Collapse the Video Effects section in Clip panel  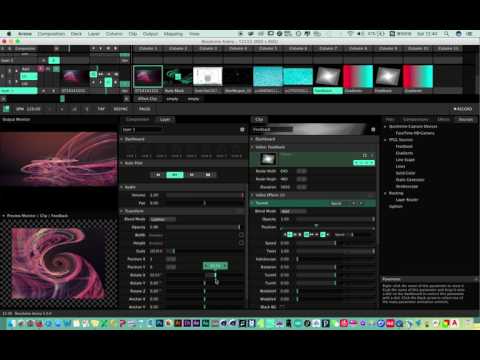point(253,195)
